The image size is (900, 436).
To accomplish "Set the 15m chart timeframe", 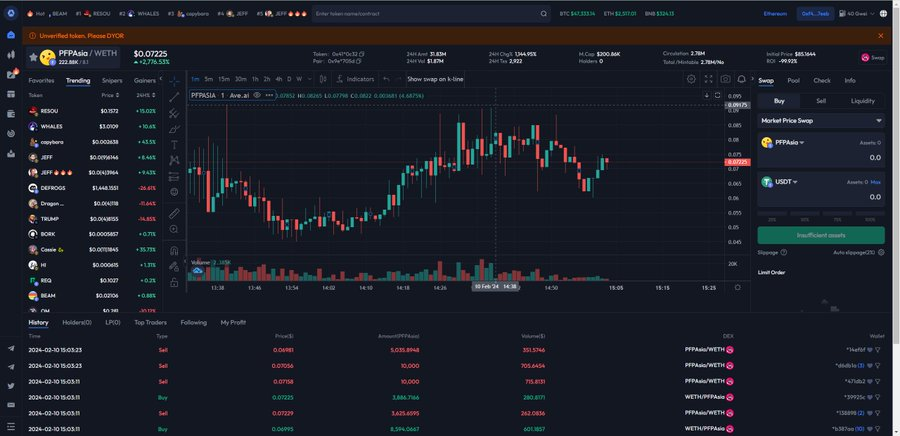I will (224, 79).
